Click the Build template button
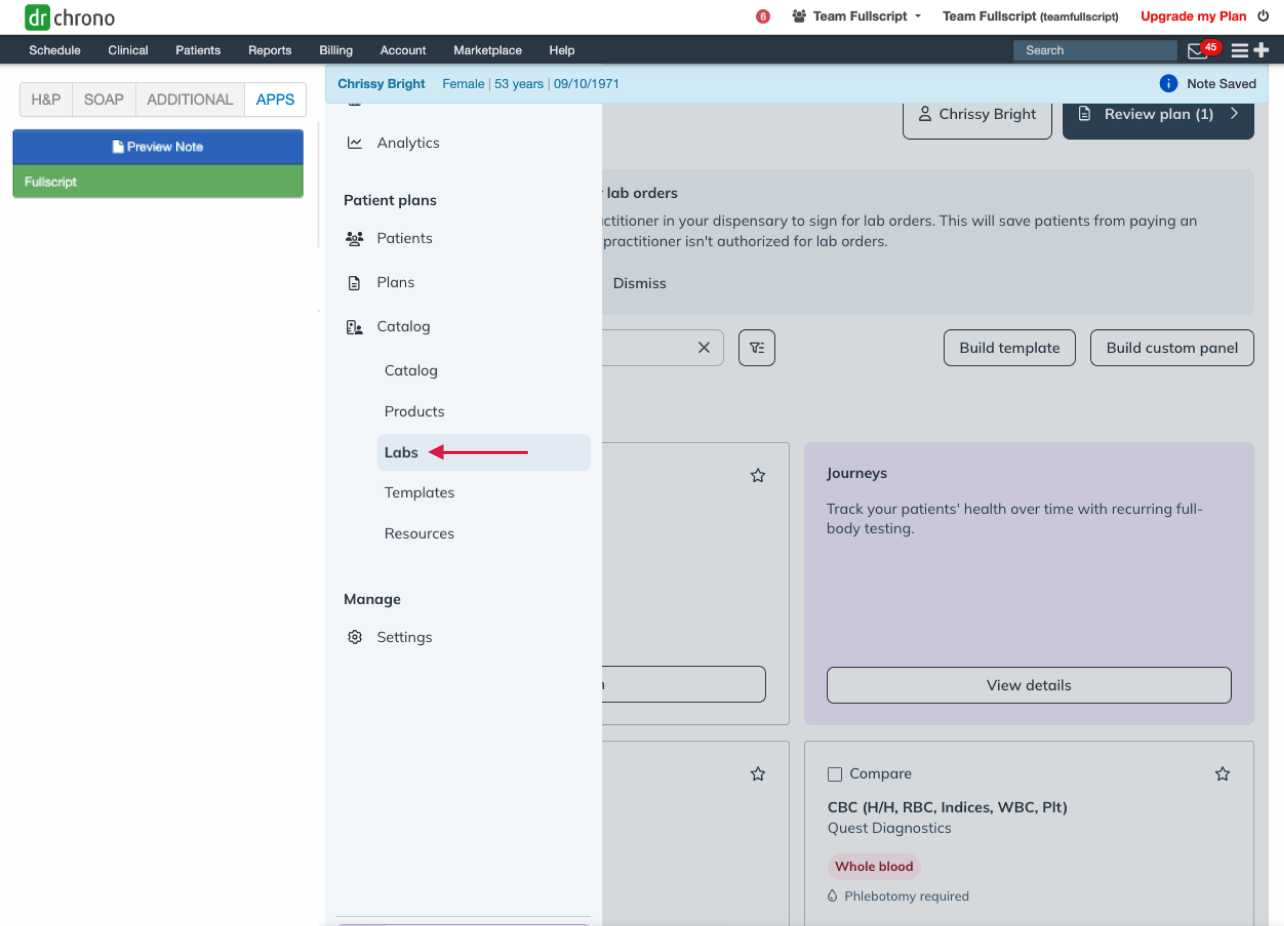 (x=1009, y=347)
